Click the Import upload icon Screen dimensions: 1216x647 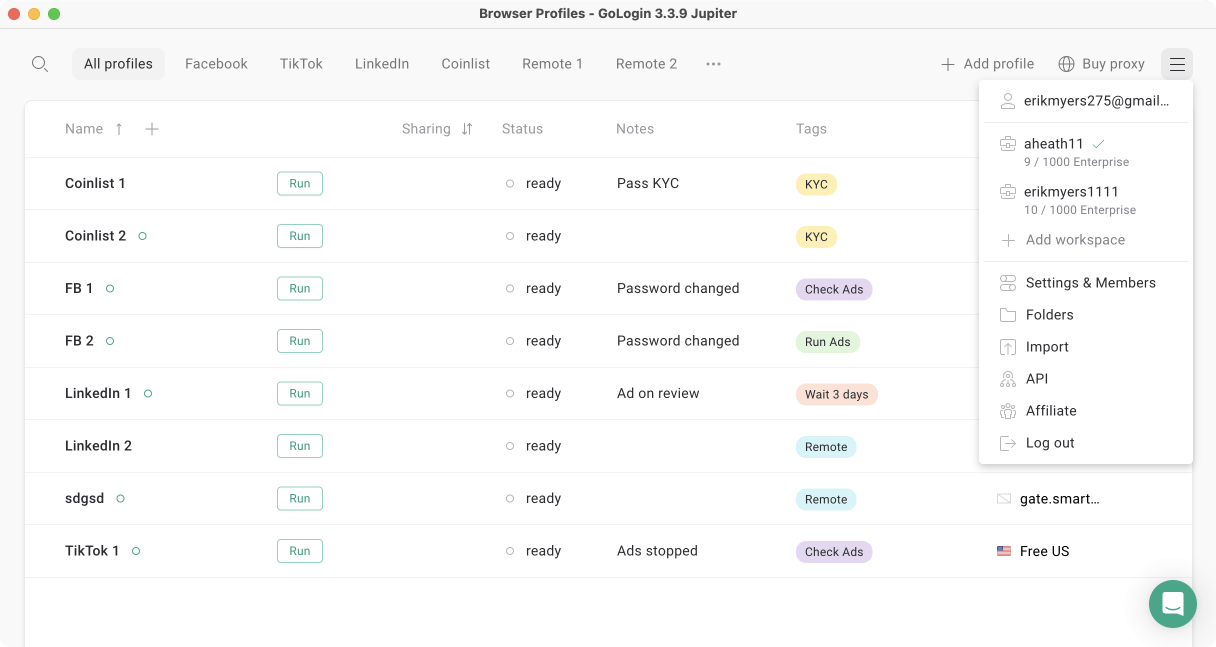(1008, 347)
